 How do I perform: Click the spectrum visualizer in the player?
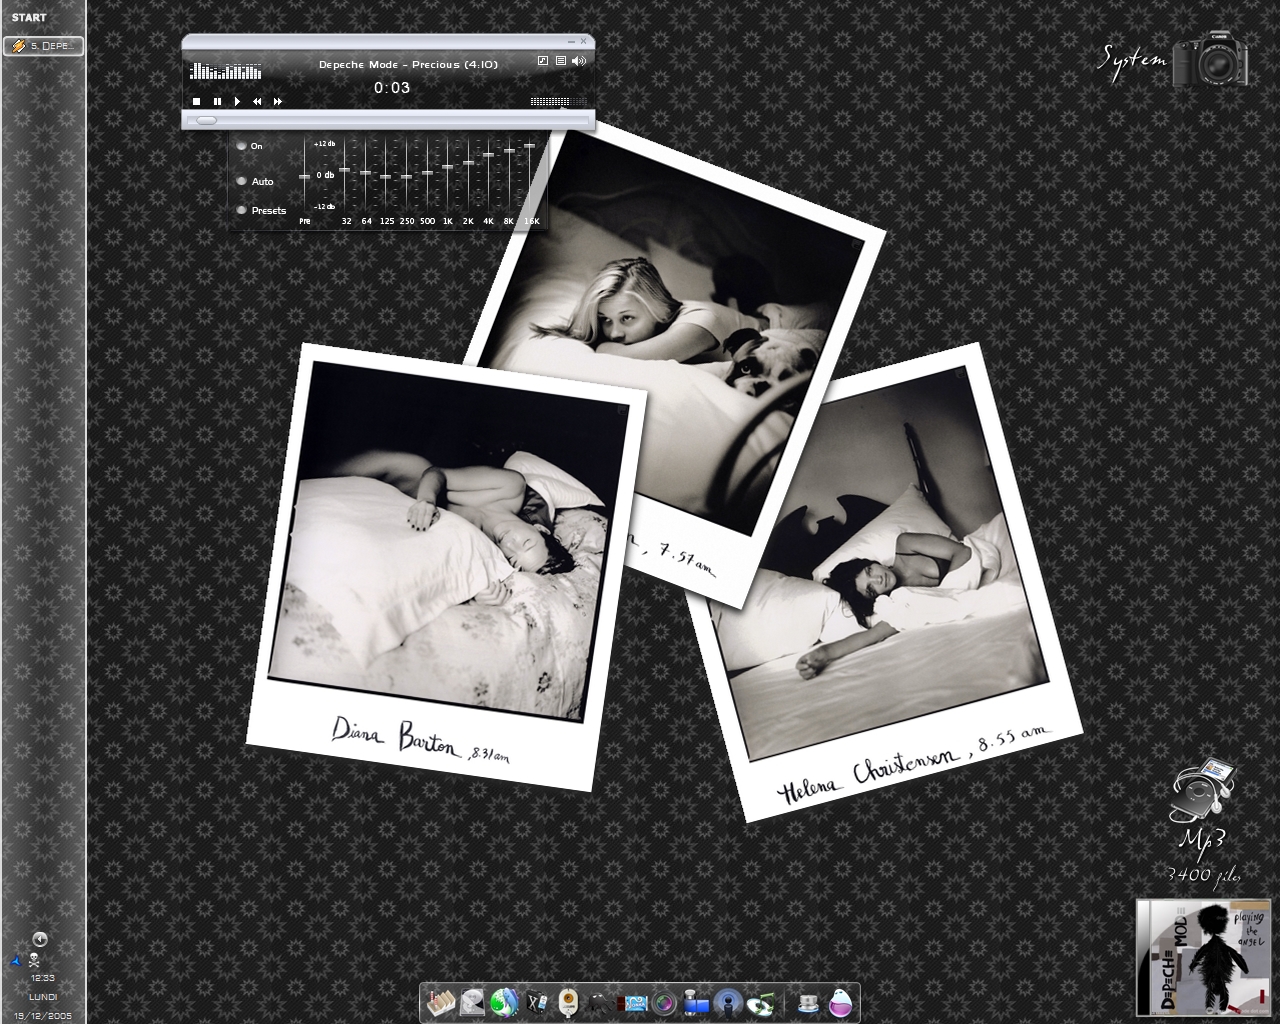[x=226, y=70]
